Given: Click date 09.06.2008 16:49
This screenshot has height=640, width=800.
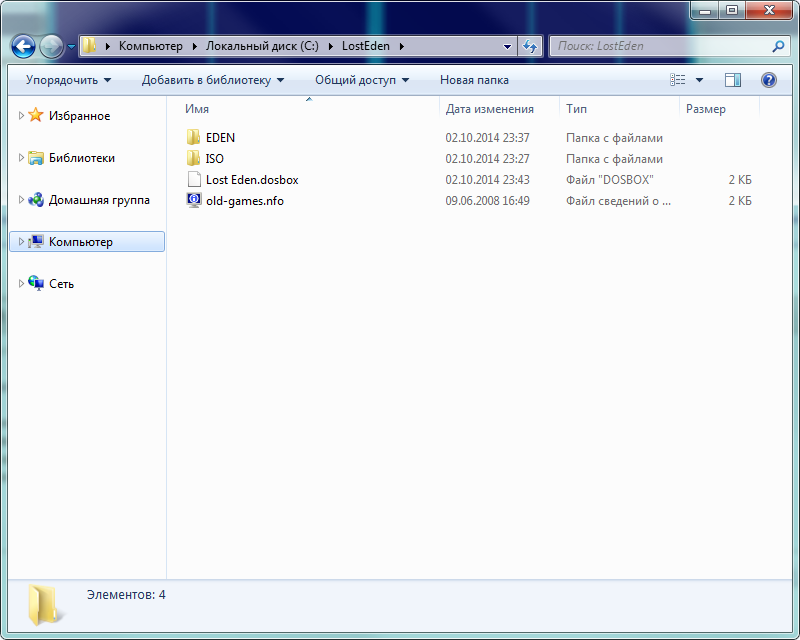Looking at the screenshot, I should pyautogui.click(x=487, y=201).
